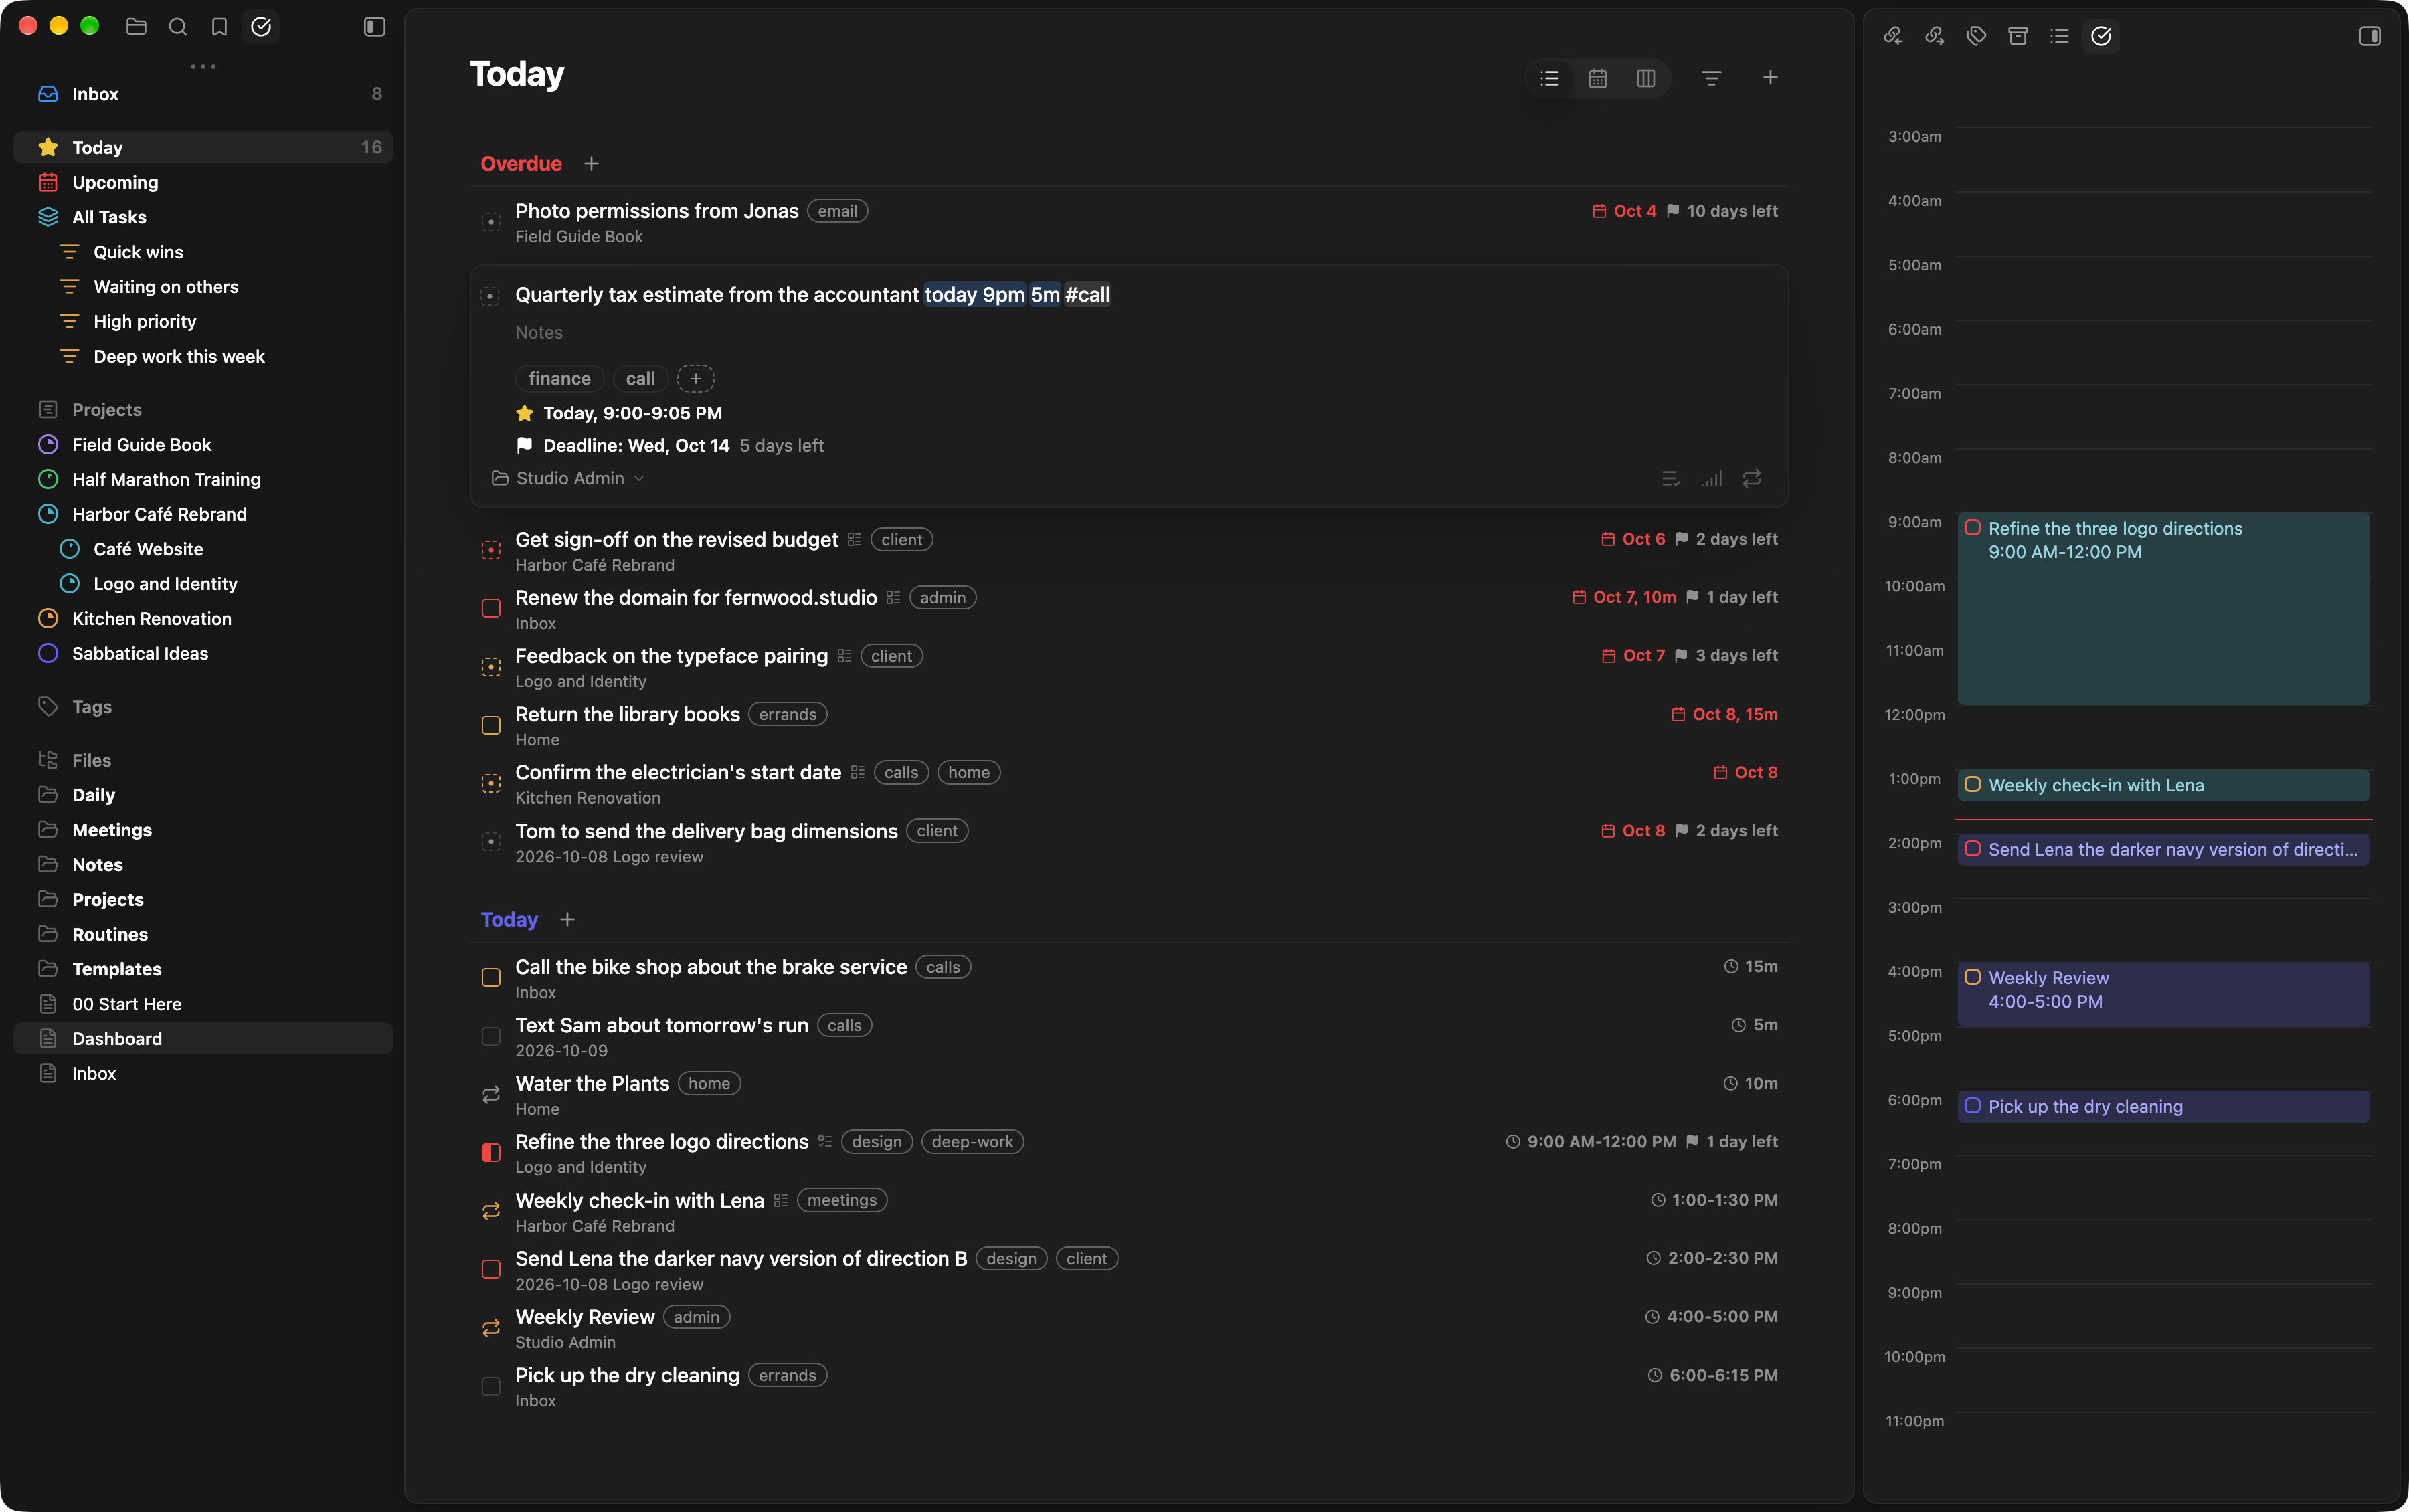Open the bookmarks icon in the top bar

(219, 27)
